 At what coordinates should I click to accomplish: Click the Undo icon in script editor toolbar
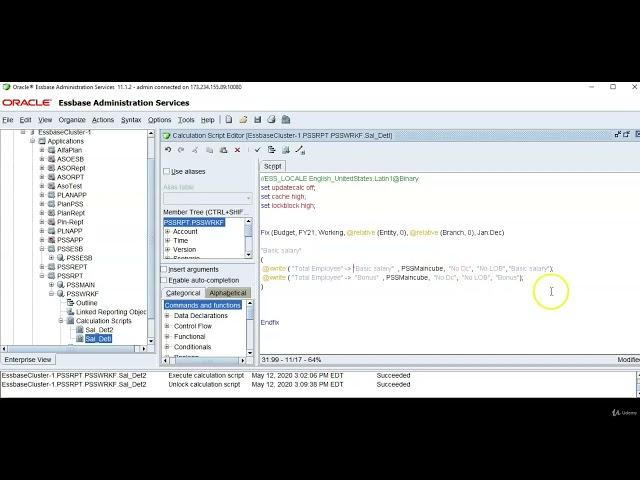(168, 150)
